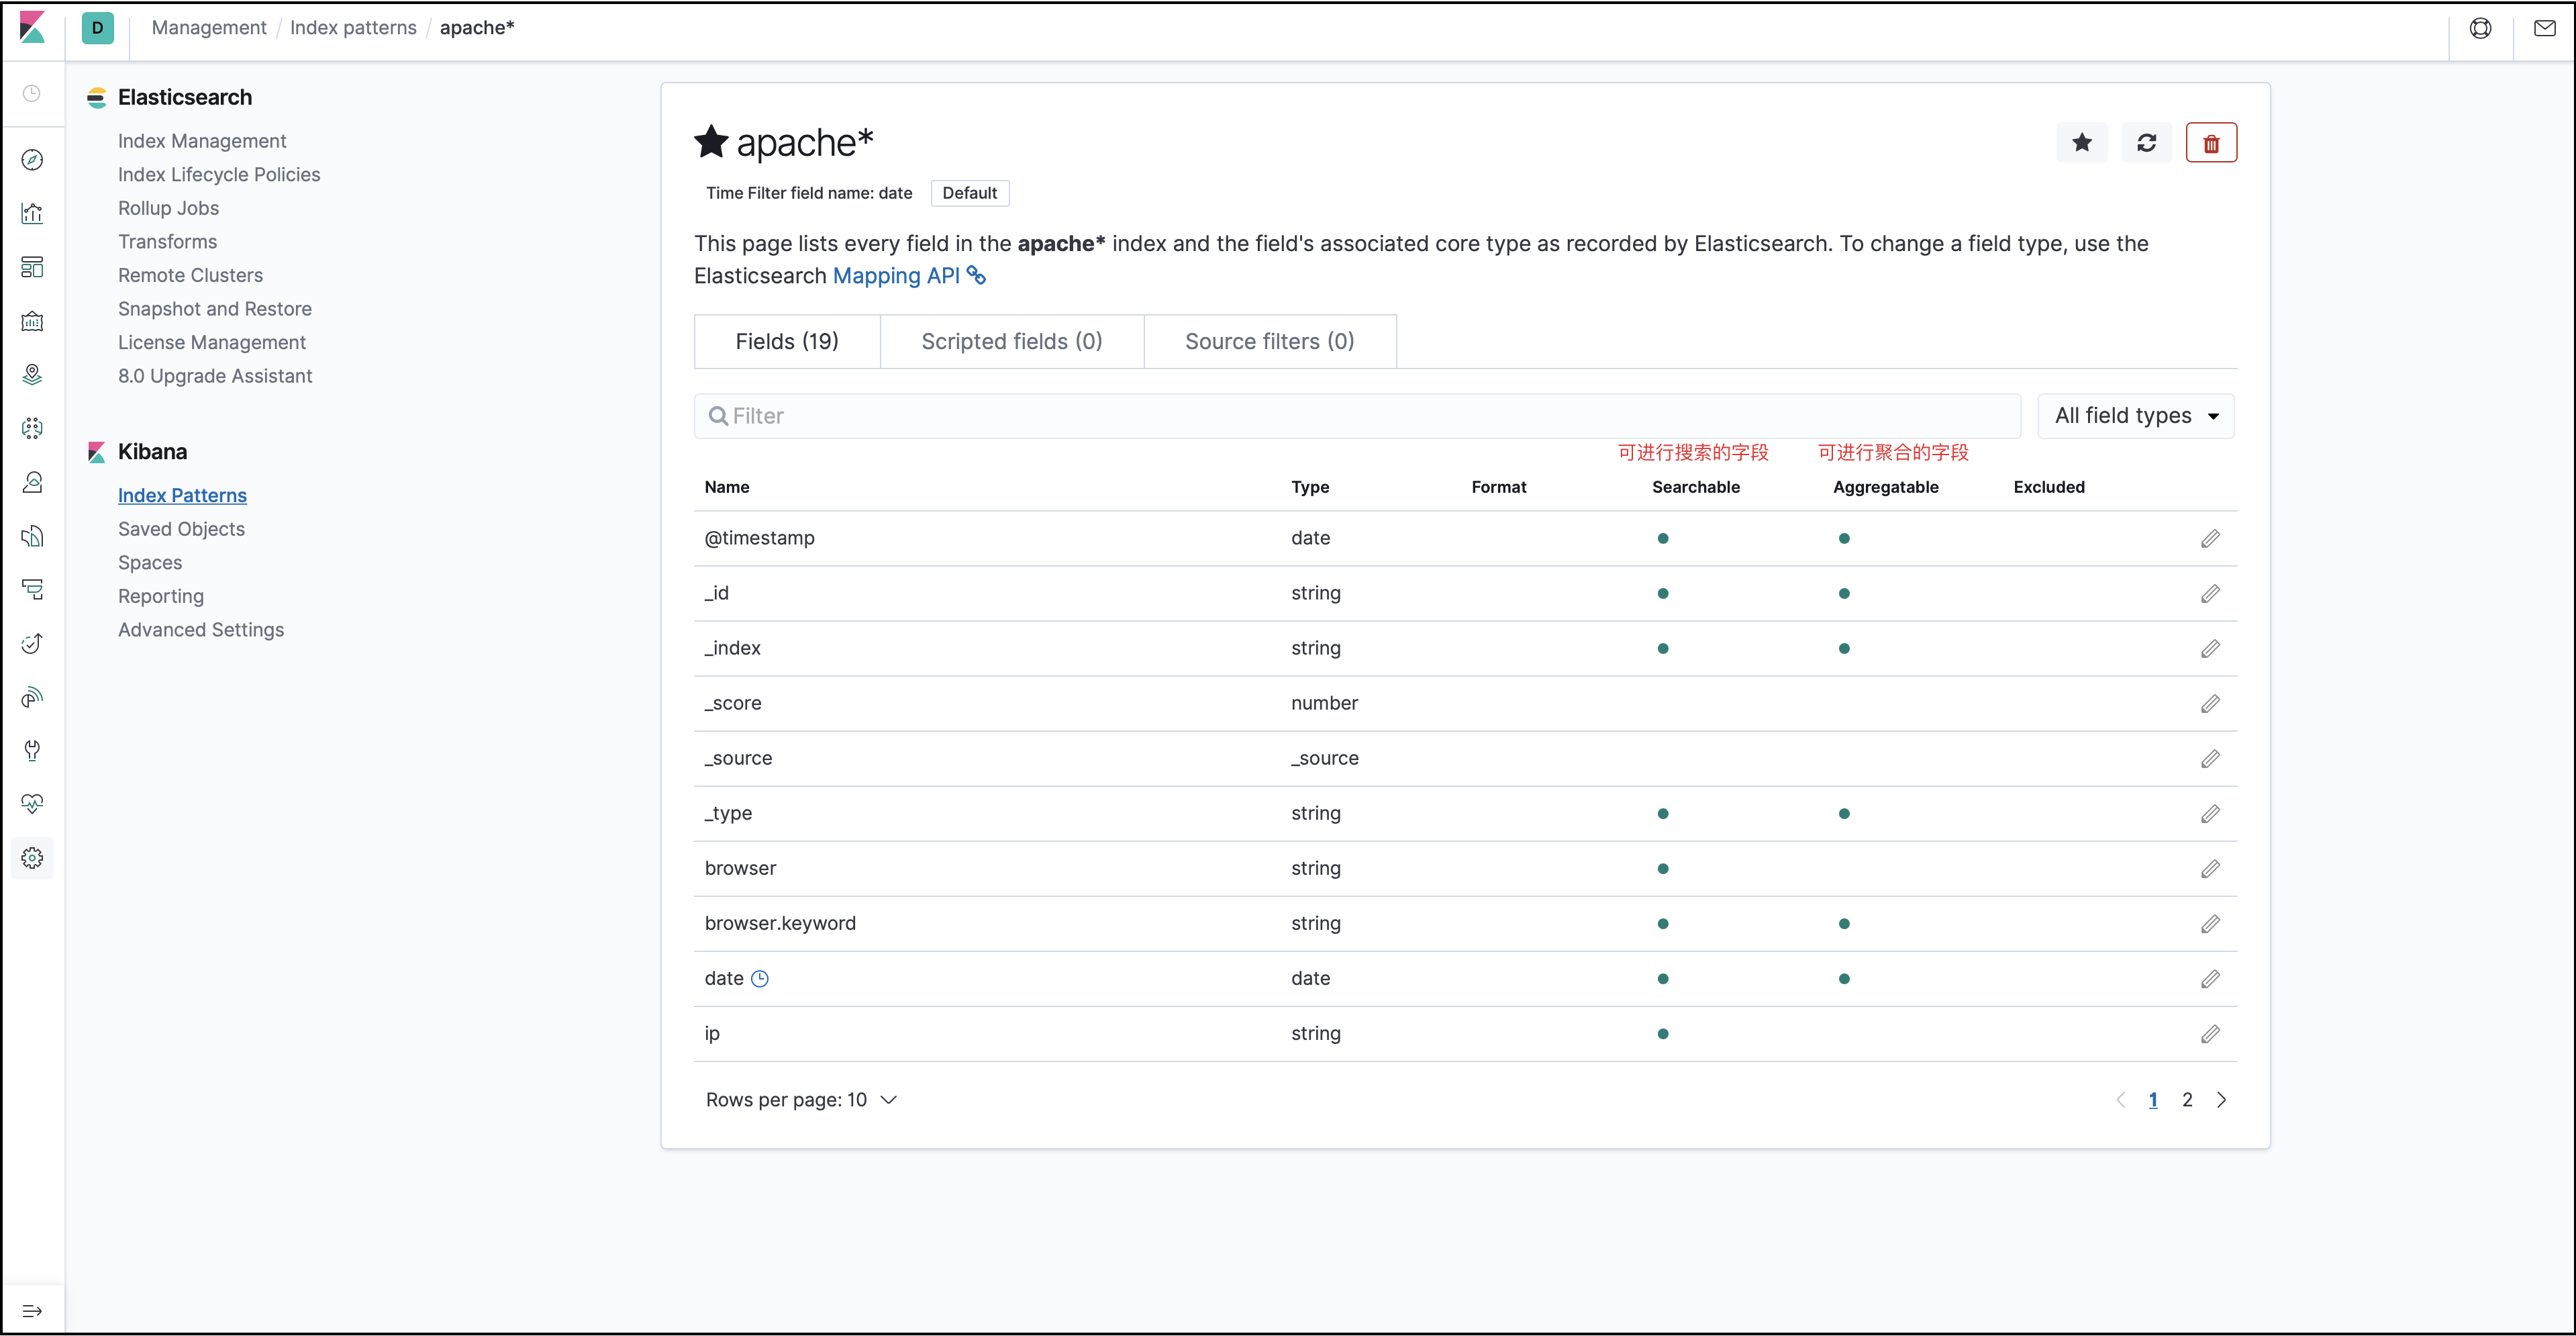
Task: Edit the @timestamp field
Action: [x=2209, y=539]
